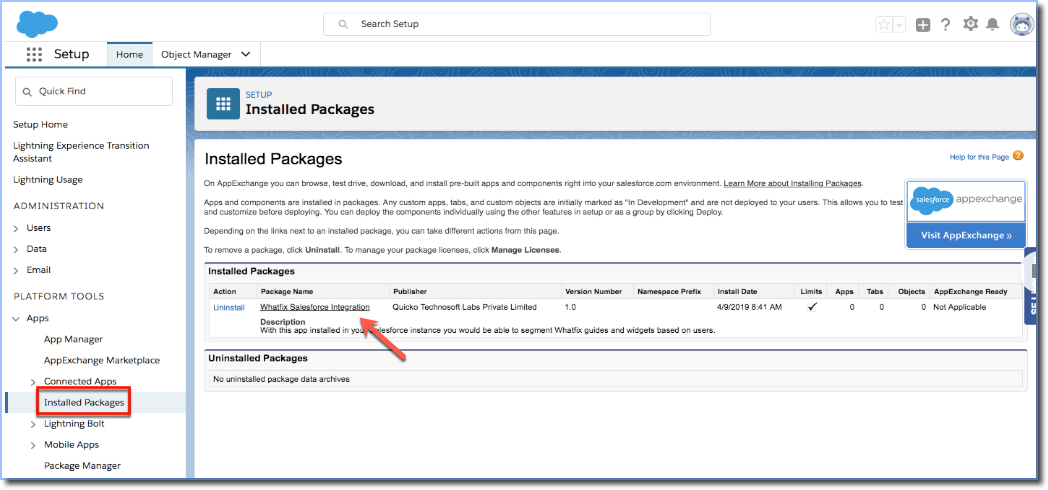Image resolution: width=1048 pixels, height=490 pixels.
Task: Open AppExchange Marketplace in sidebar
Action: (102, 360)
